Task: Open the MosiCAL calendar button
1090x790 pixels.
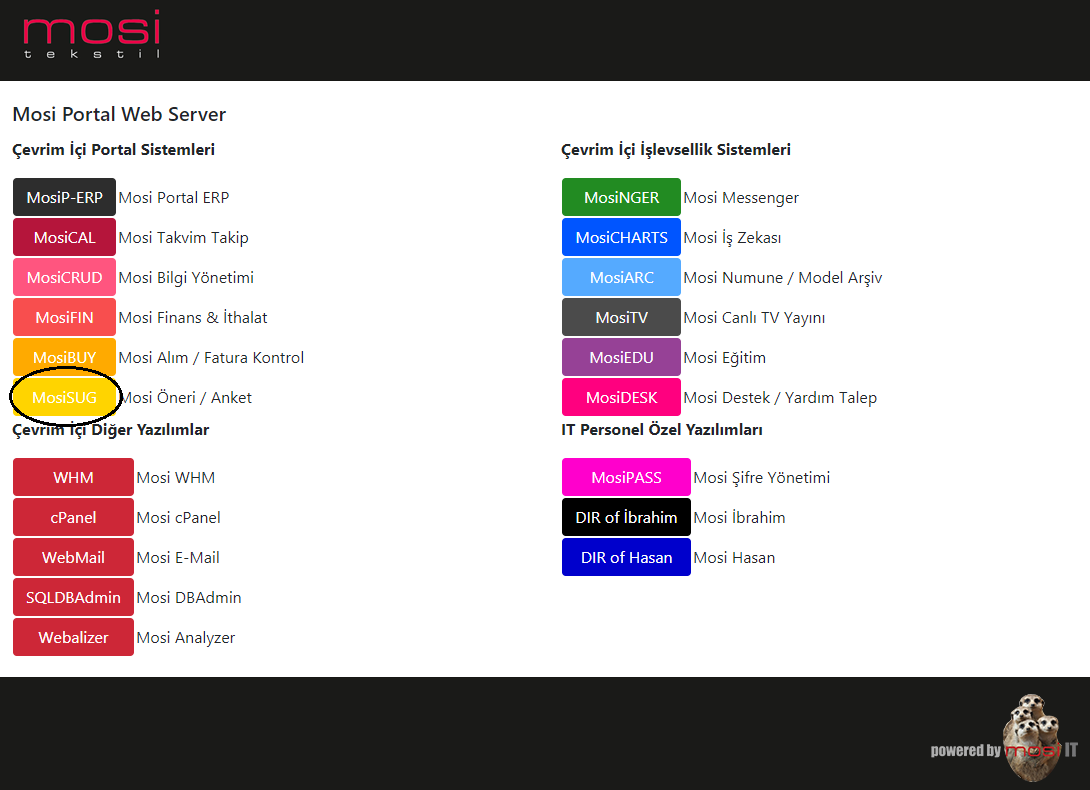Action: [65, 237]
